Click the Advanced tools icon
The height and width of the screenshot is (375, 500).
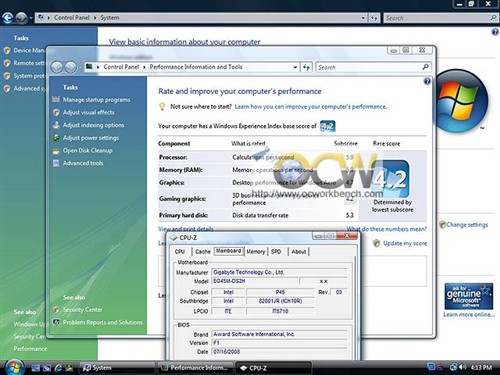[56, 163]
